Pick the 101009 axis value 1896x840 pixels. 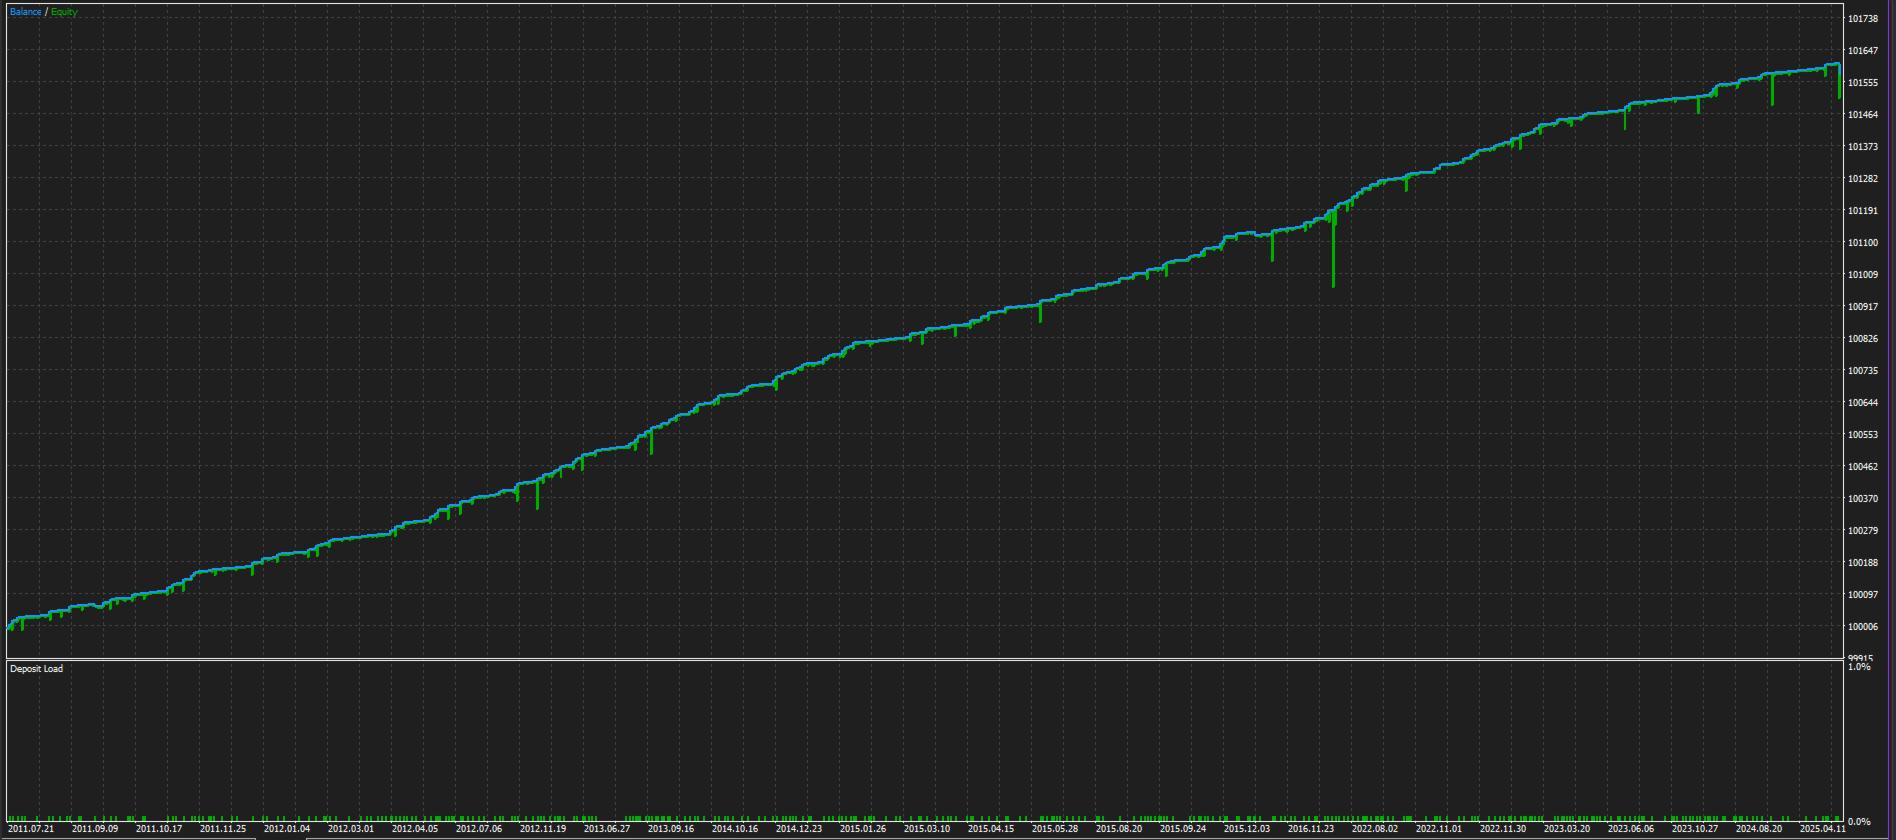(1863, 275)
